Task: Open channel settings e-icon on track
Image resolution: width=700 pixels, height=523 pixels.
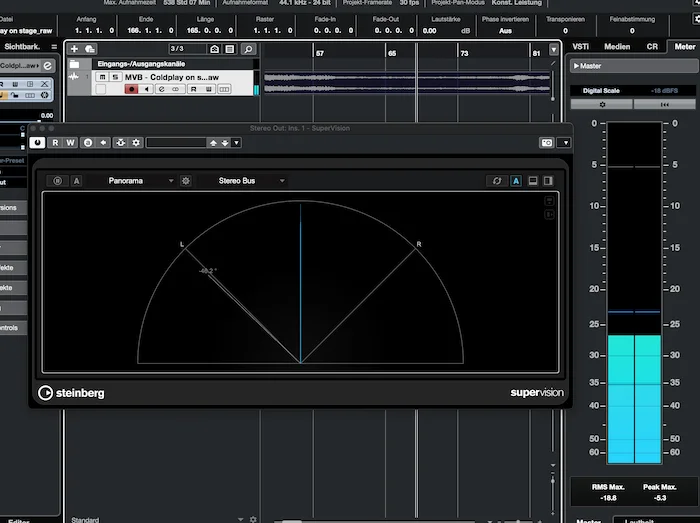Action: click(x=162, y=89)
